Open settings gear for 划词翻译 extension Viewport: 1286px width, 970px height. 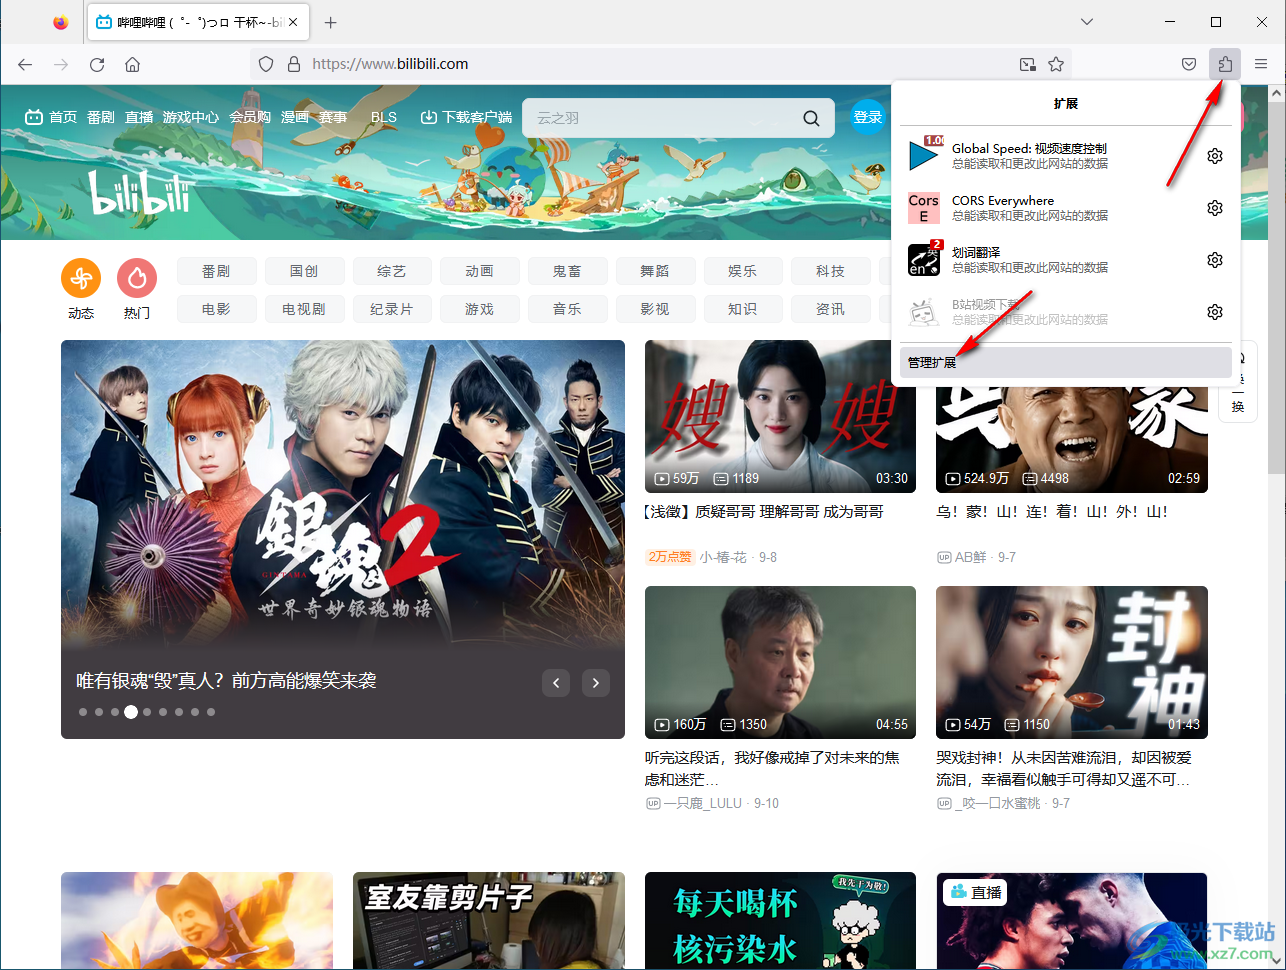(x=1215, y=260)
